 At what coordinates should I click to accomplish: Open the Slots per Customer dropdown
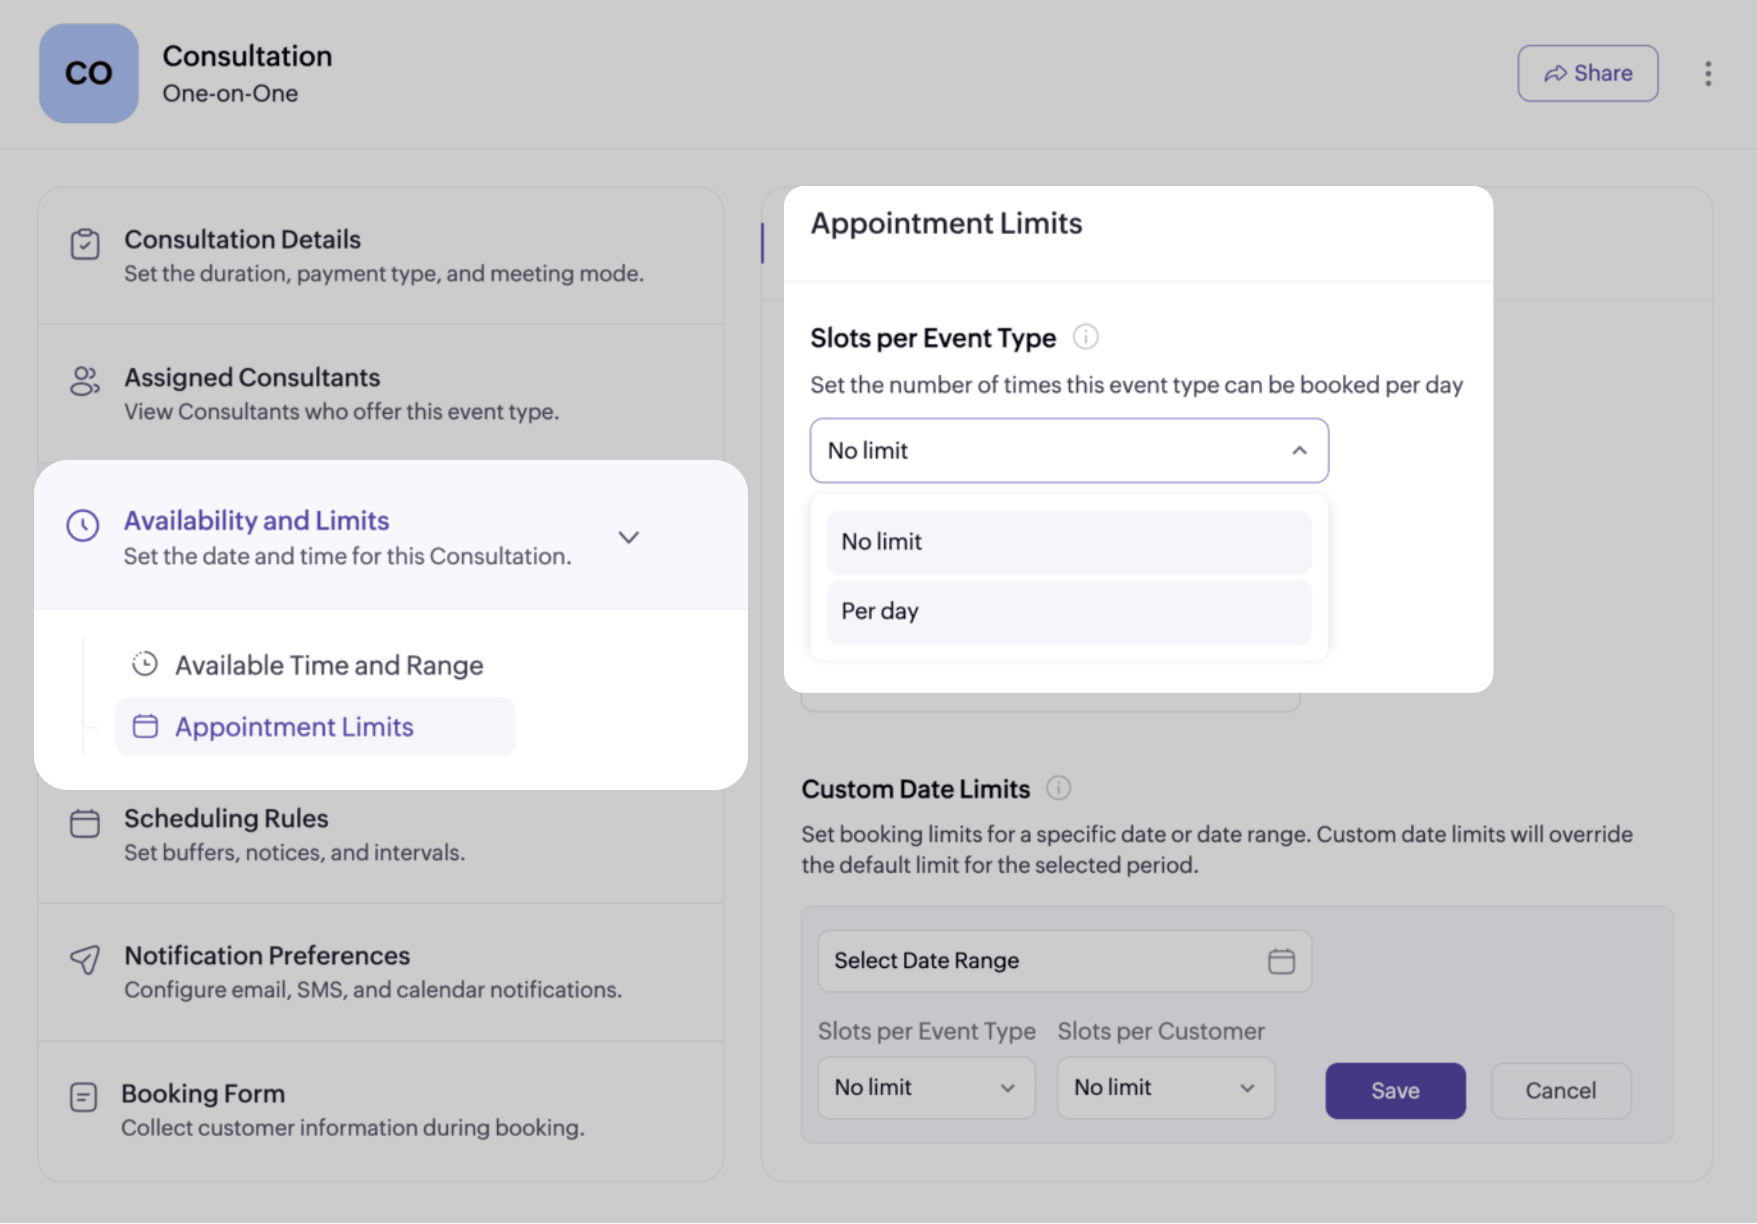coord(1165,1088)
